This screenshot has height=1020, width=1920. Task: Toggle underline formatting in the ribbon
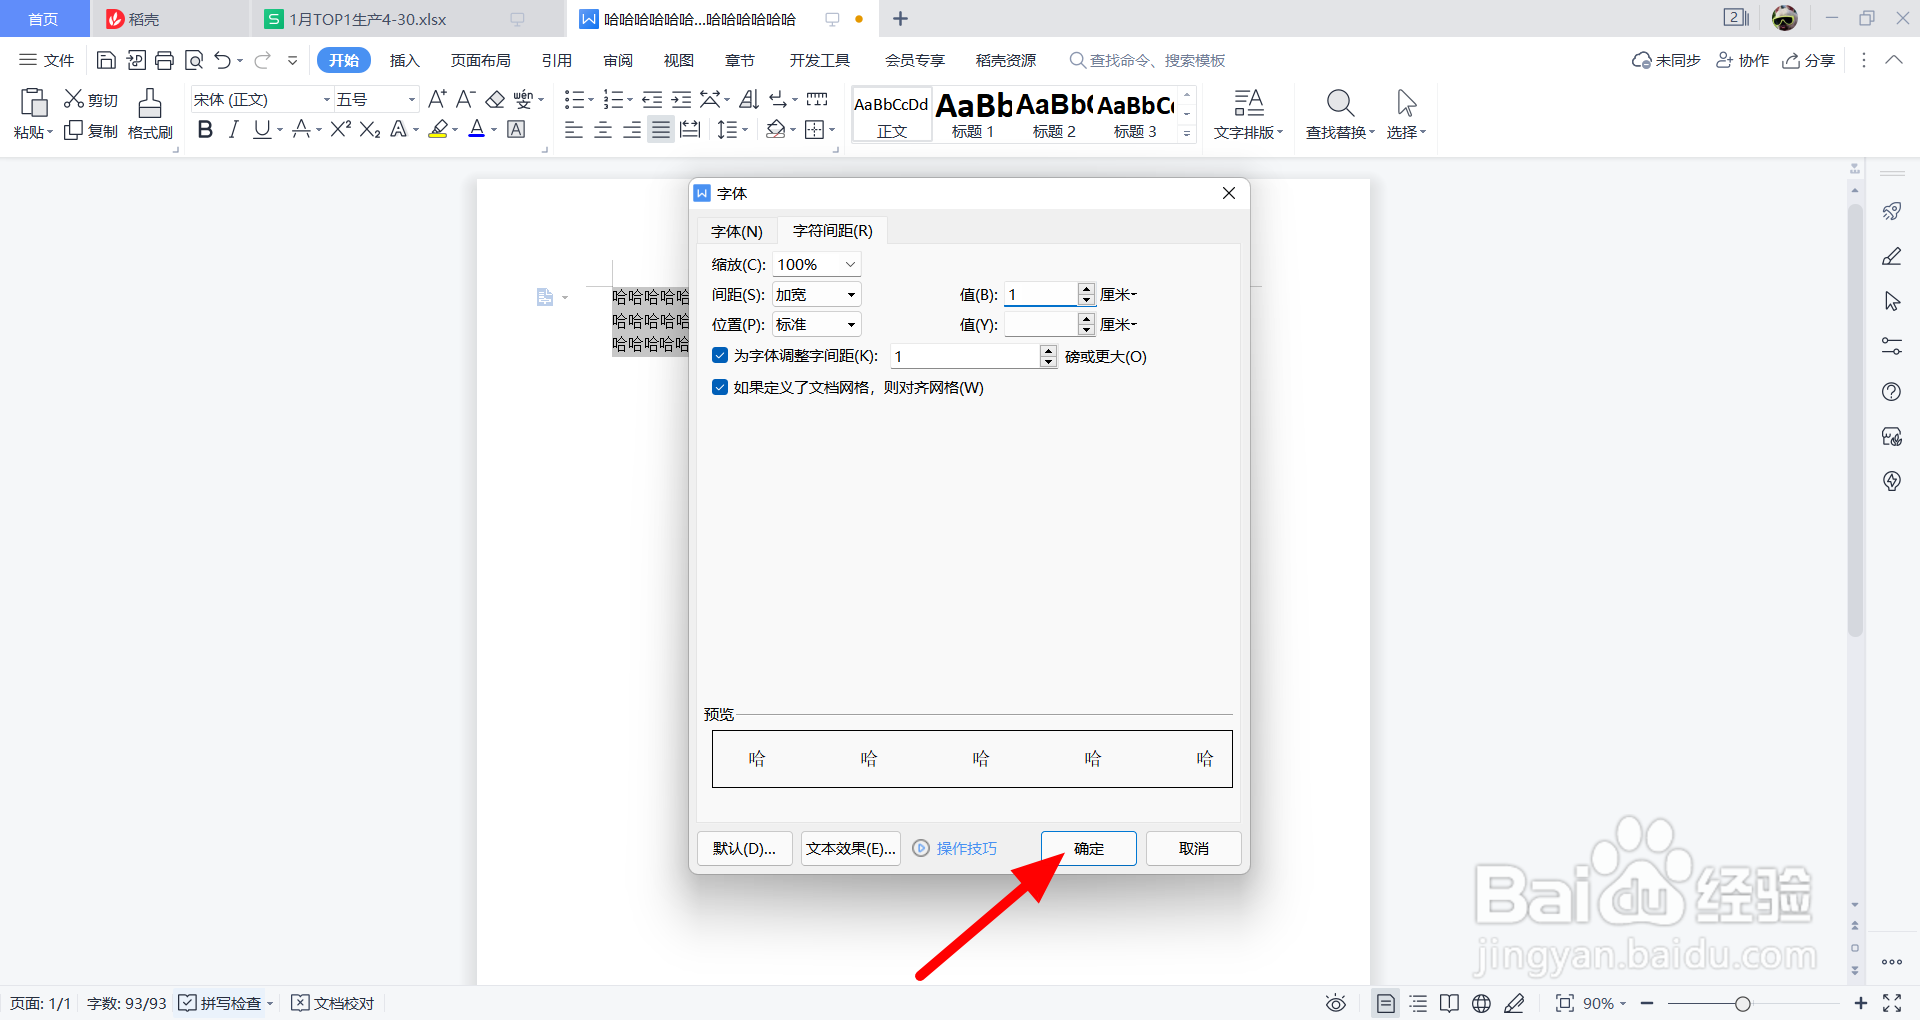[261, 129]
